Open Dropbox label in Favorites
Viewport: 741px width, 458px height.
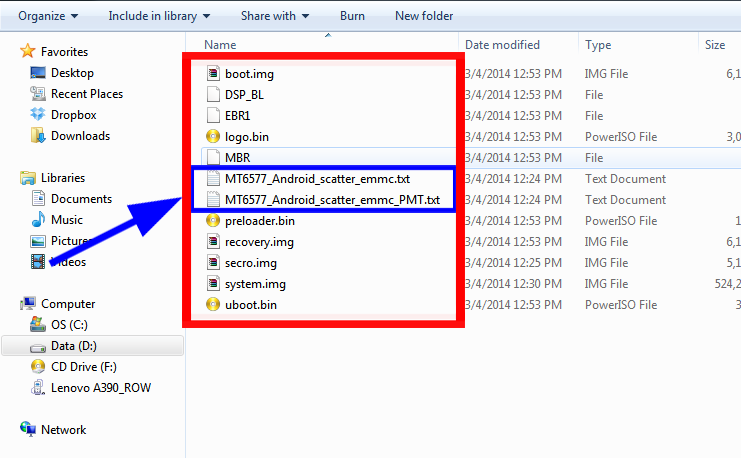pos(74,115)
